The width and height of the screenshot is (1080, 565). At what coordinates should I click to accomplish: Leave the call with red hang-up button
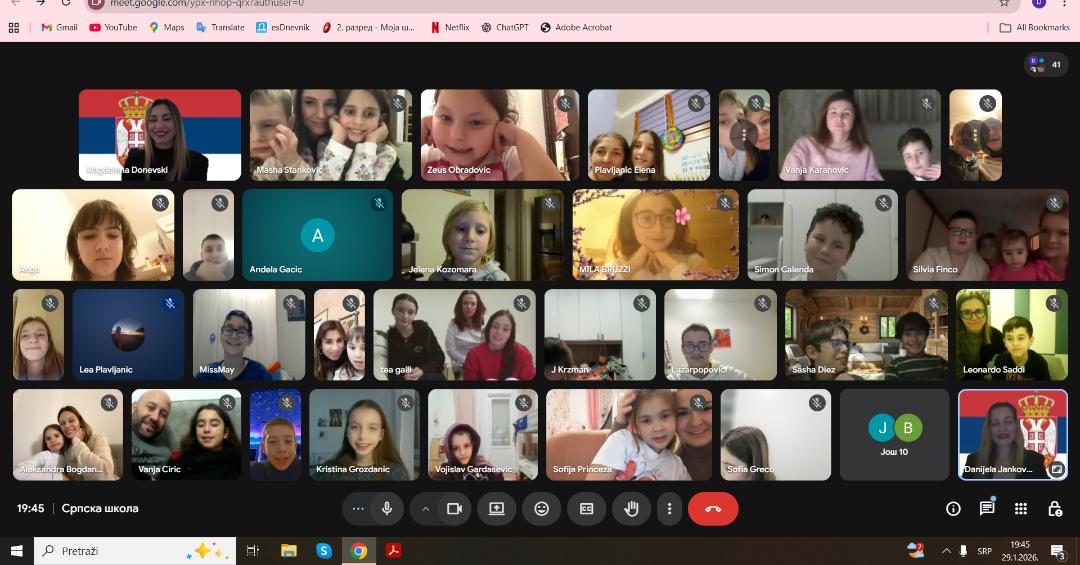pyautogui.click(x=713, y=509)
